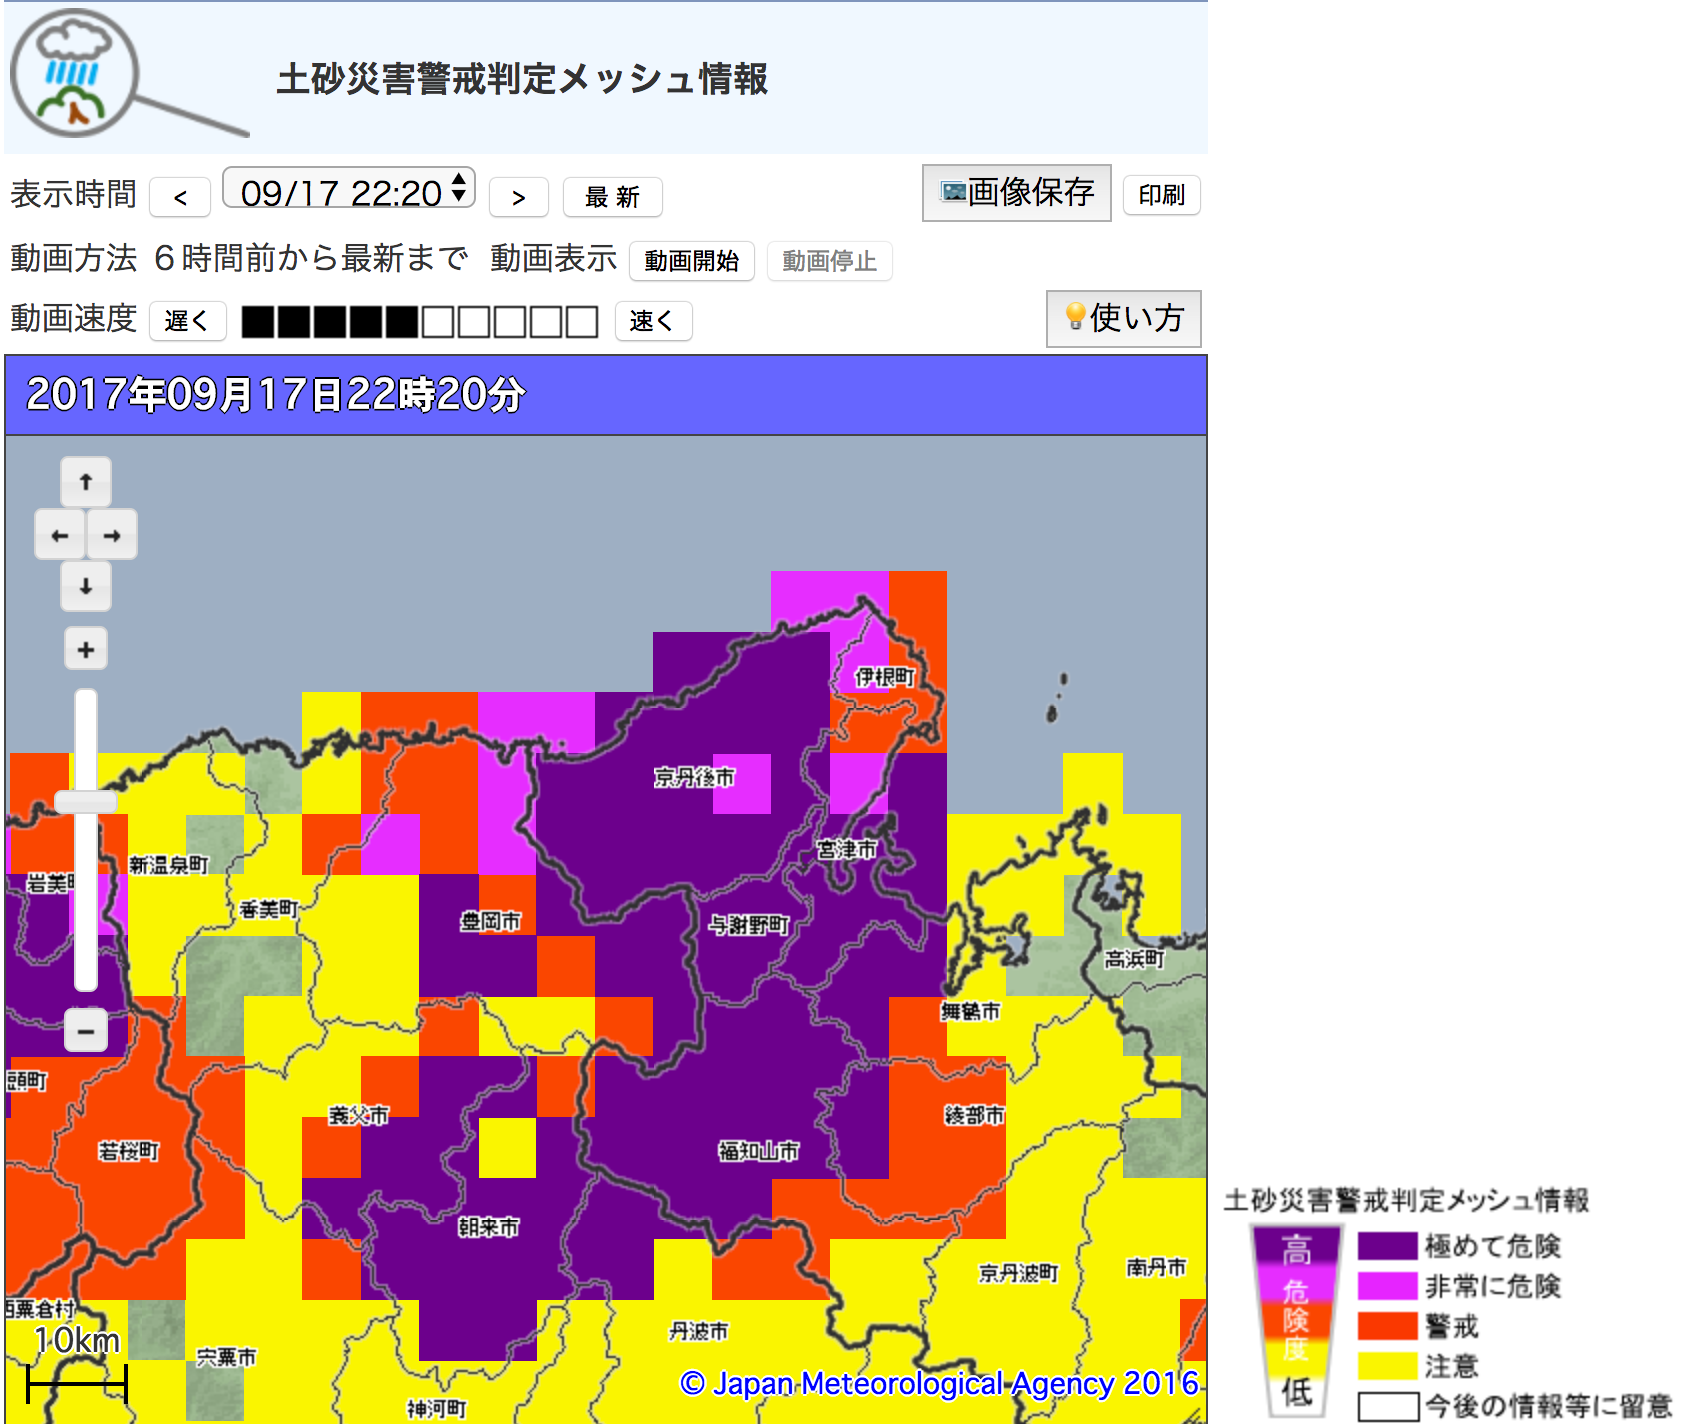This screenshot has height=1426, width=1686.
Task: Speed up animation with 速く button
Action: point(653,321)
